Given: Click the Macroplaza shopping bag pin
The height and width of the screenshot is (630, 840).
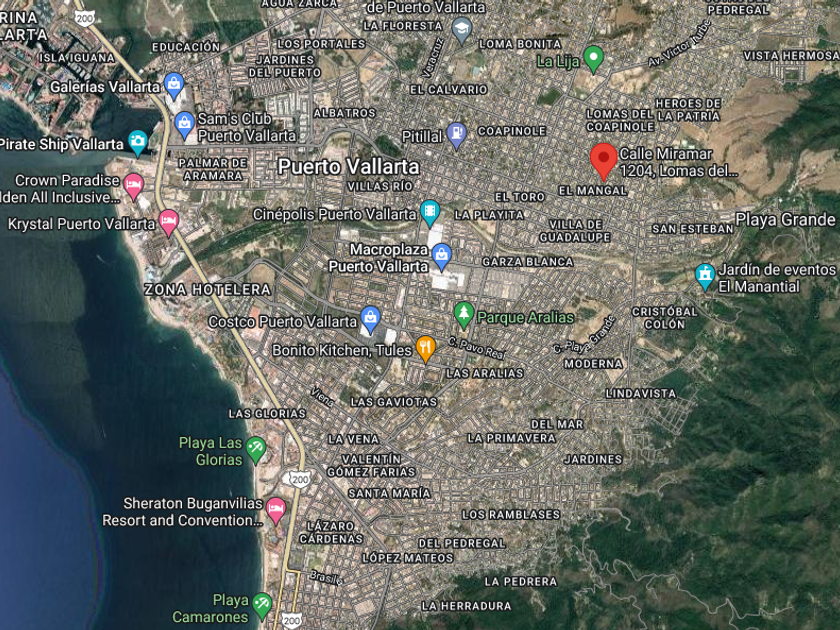Looking at the screenshot, I should click(x=441, y=257).
